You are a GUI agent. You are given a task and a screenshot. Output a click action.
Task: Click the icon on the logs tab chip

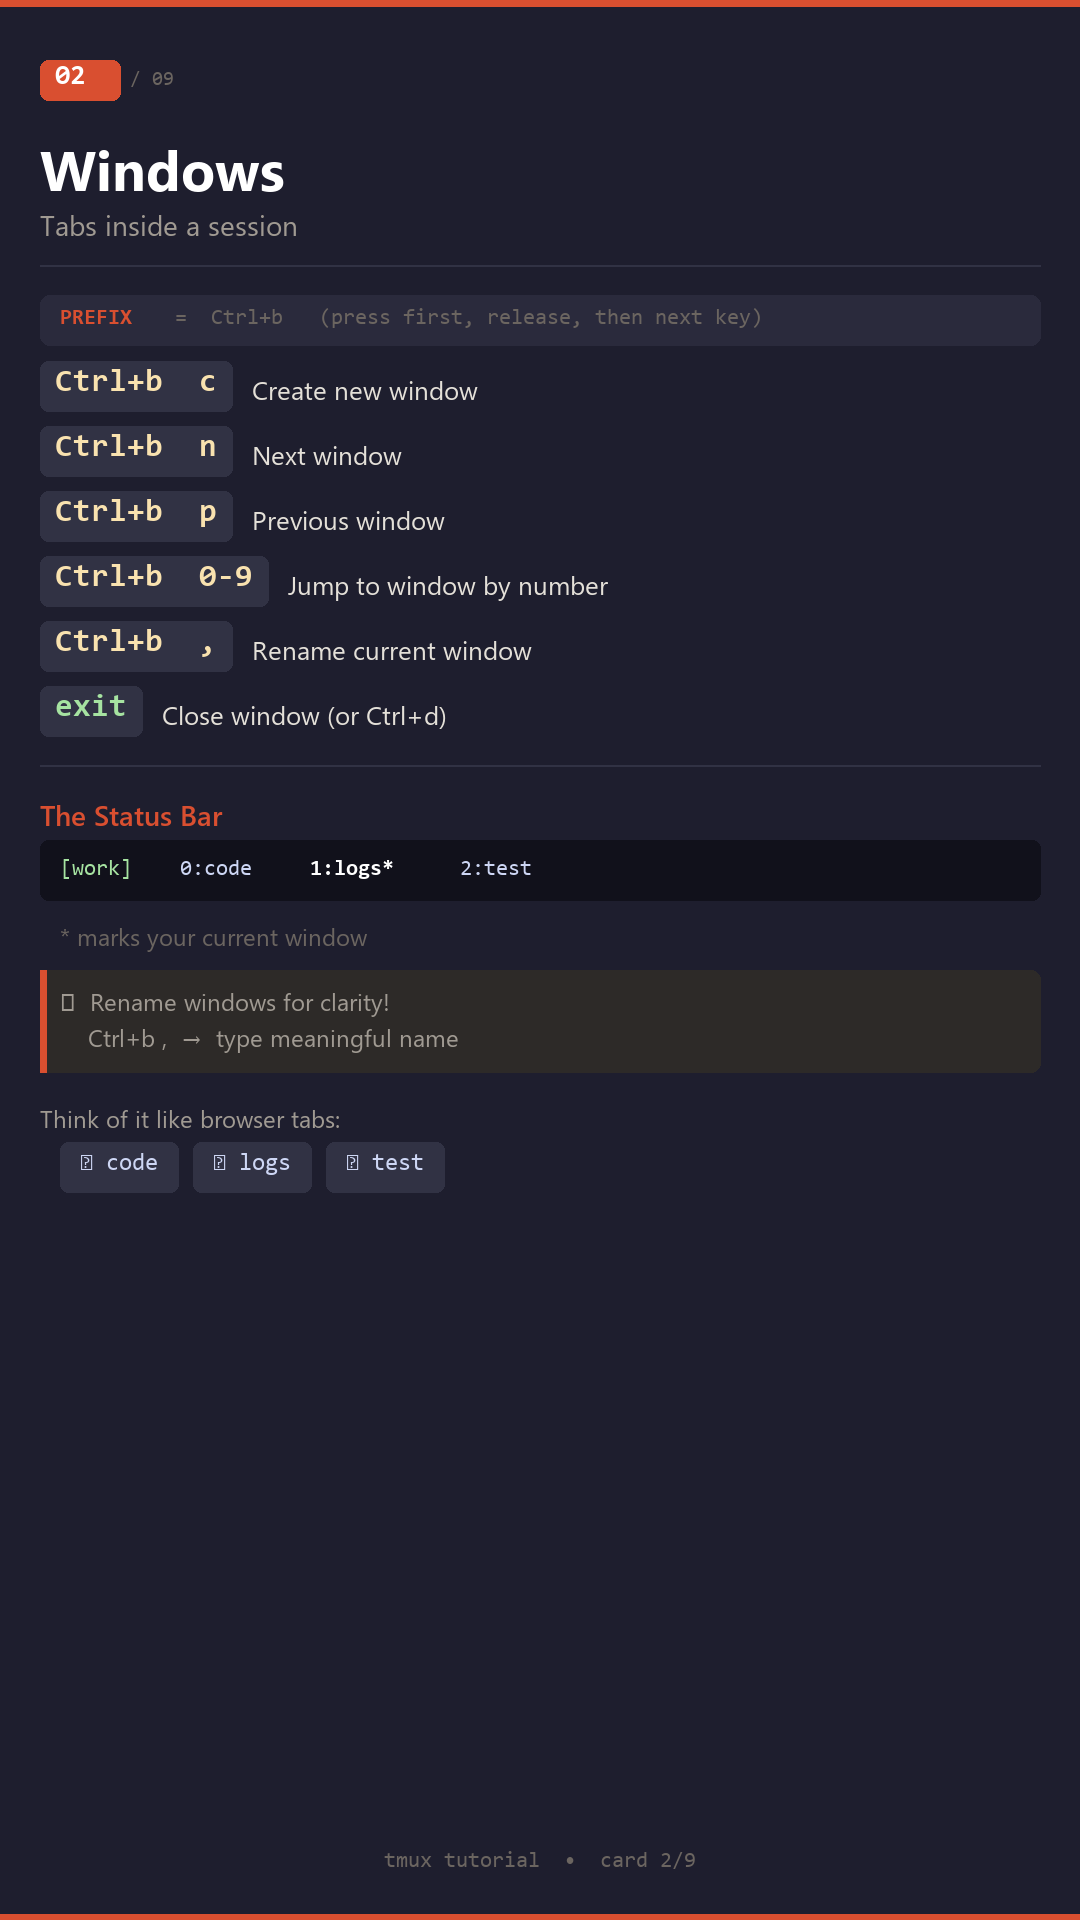[x=220, y=1163]
